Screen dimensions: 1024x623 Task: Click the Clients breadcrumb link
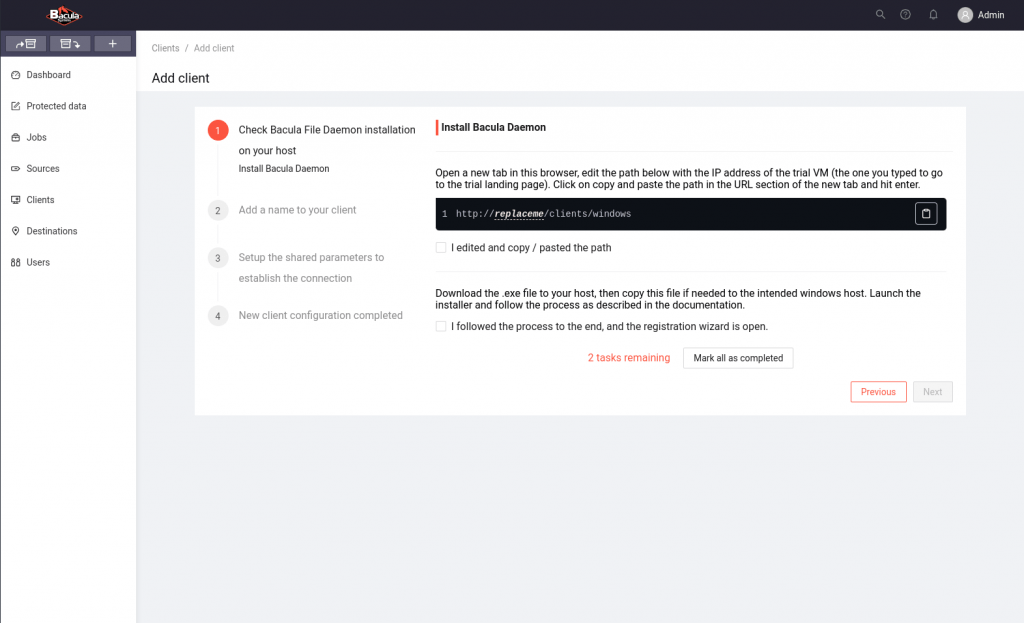click(x=165, y=48)
